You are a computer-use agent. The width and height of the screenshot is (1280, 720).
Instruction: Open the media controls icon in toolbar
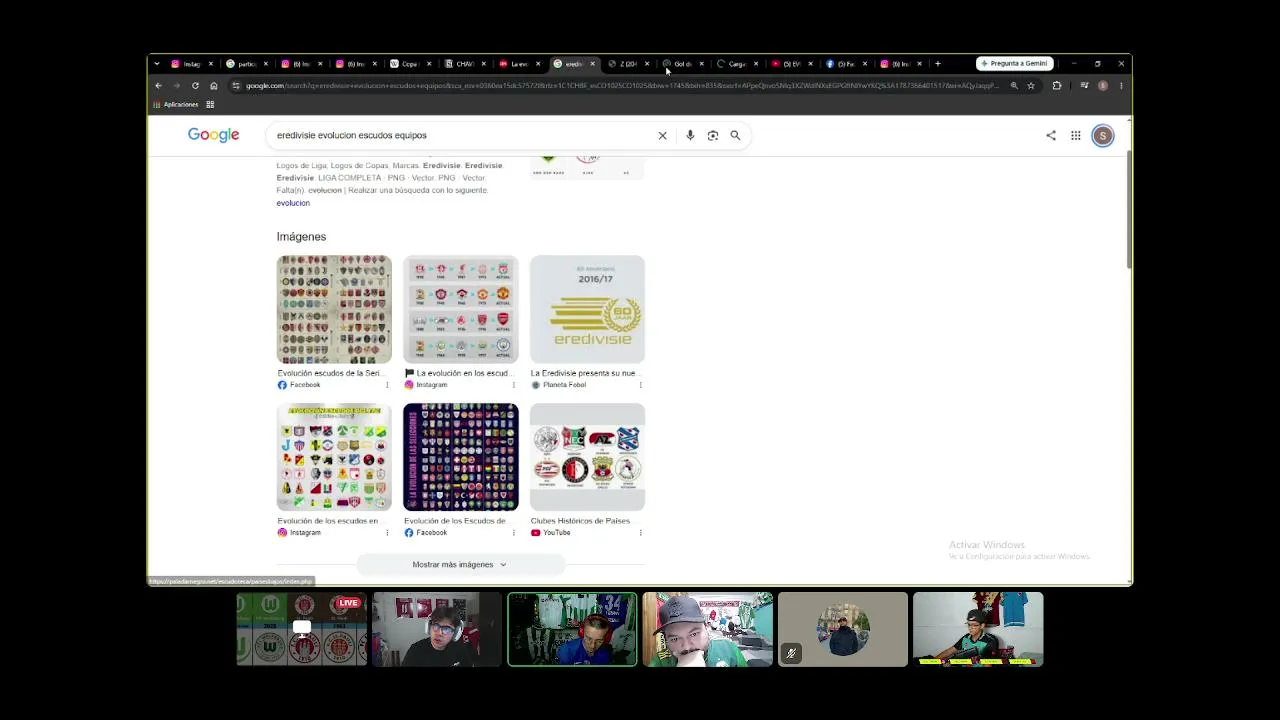1084,86
